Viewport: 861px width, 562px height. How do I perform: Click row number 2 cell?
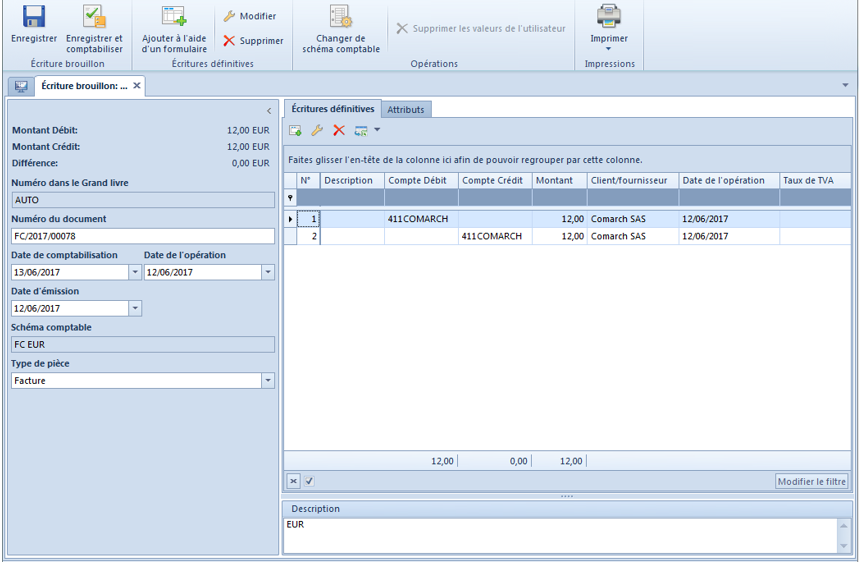click(x=309, y=236)
